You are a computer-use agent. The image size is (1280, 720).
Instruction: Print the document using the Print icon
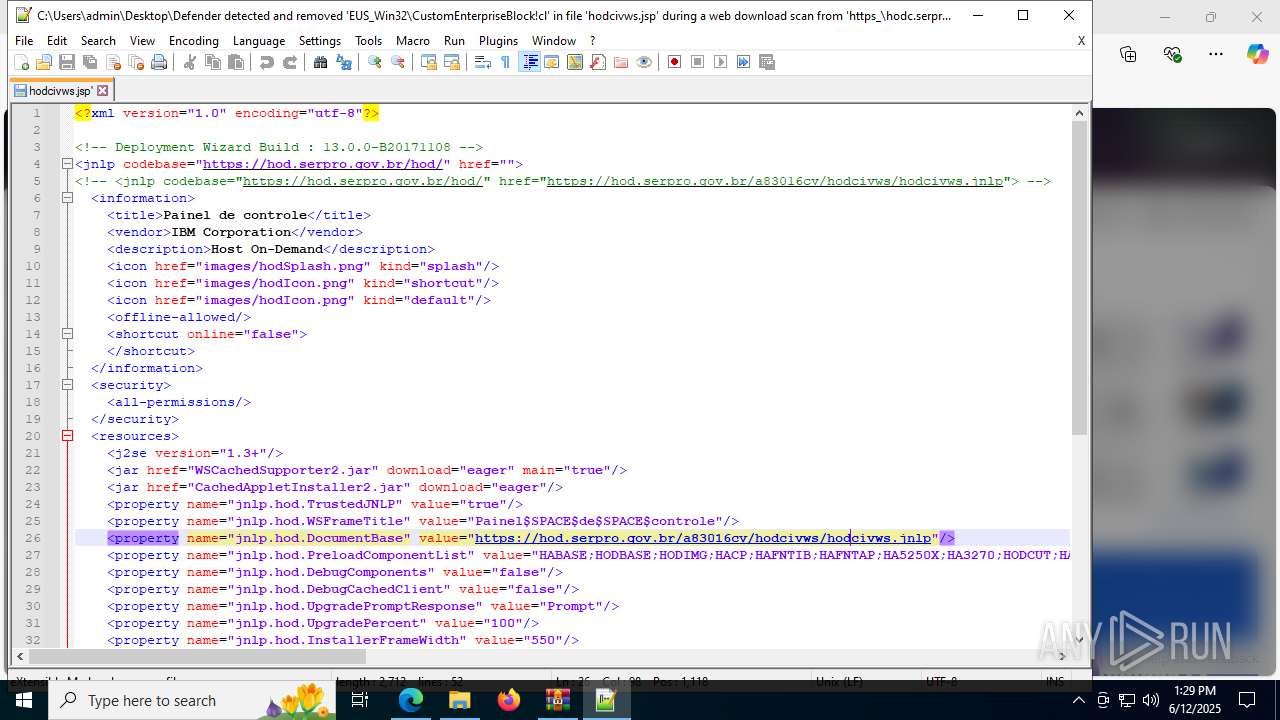pos(159,62)
